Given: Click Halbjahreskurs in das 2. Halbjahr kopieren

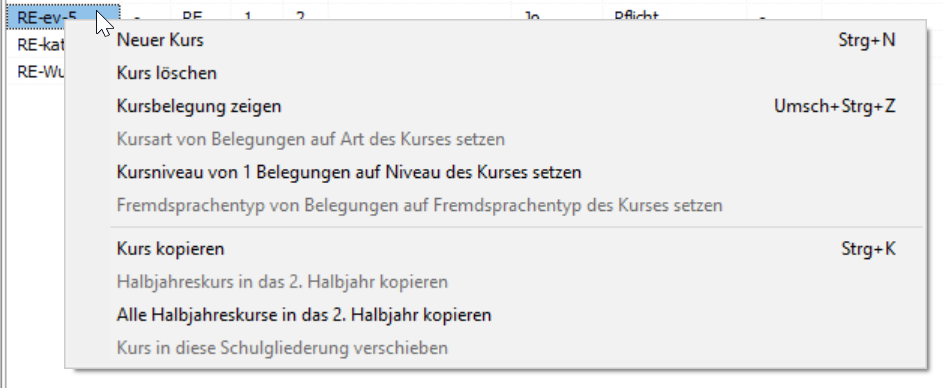Looking at the screenshot, I should (x=282, y=282).
